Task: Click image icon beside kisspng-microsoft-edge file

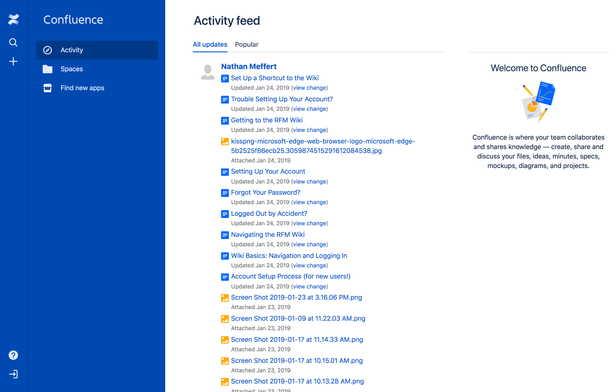Action: coord(225,141)
